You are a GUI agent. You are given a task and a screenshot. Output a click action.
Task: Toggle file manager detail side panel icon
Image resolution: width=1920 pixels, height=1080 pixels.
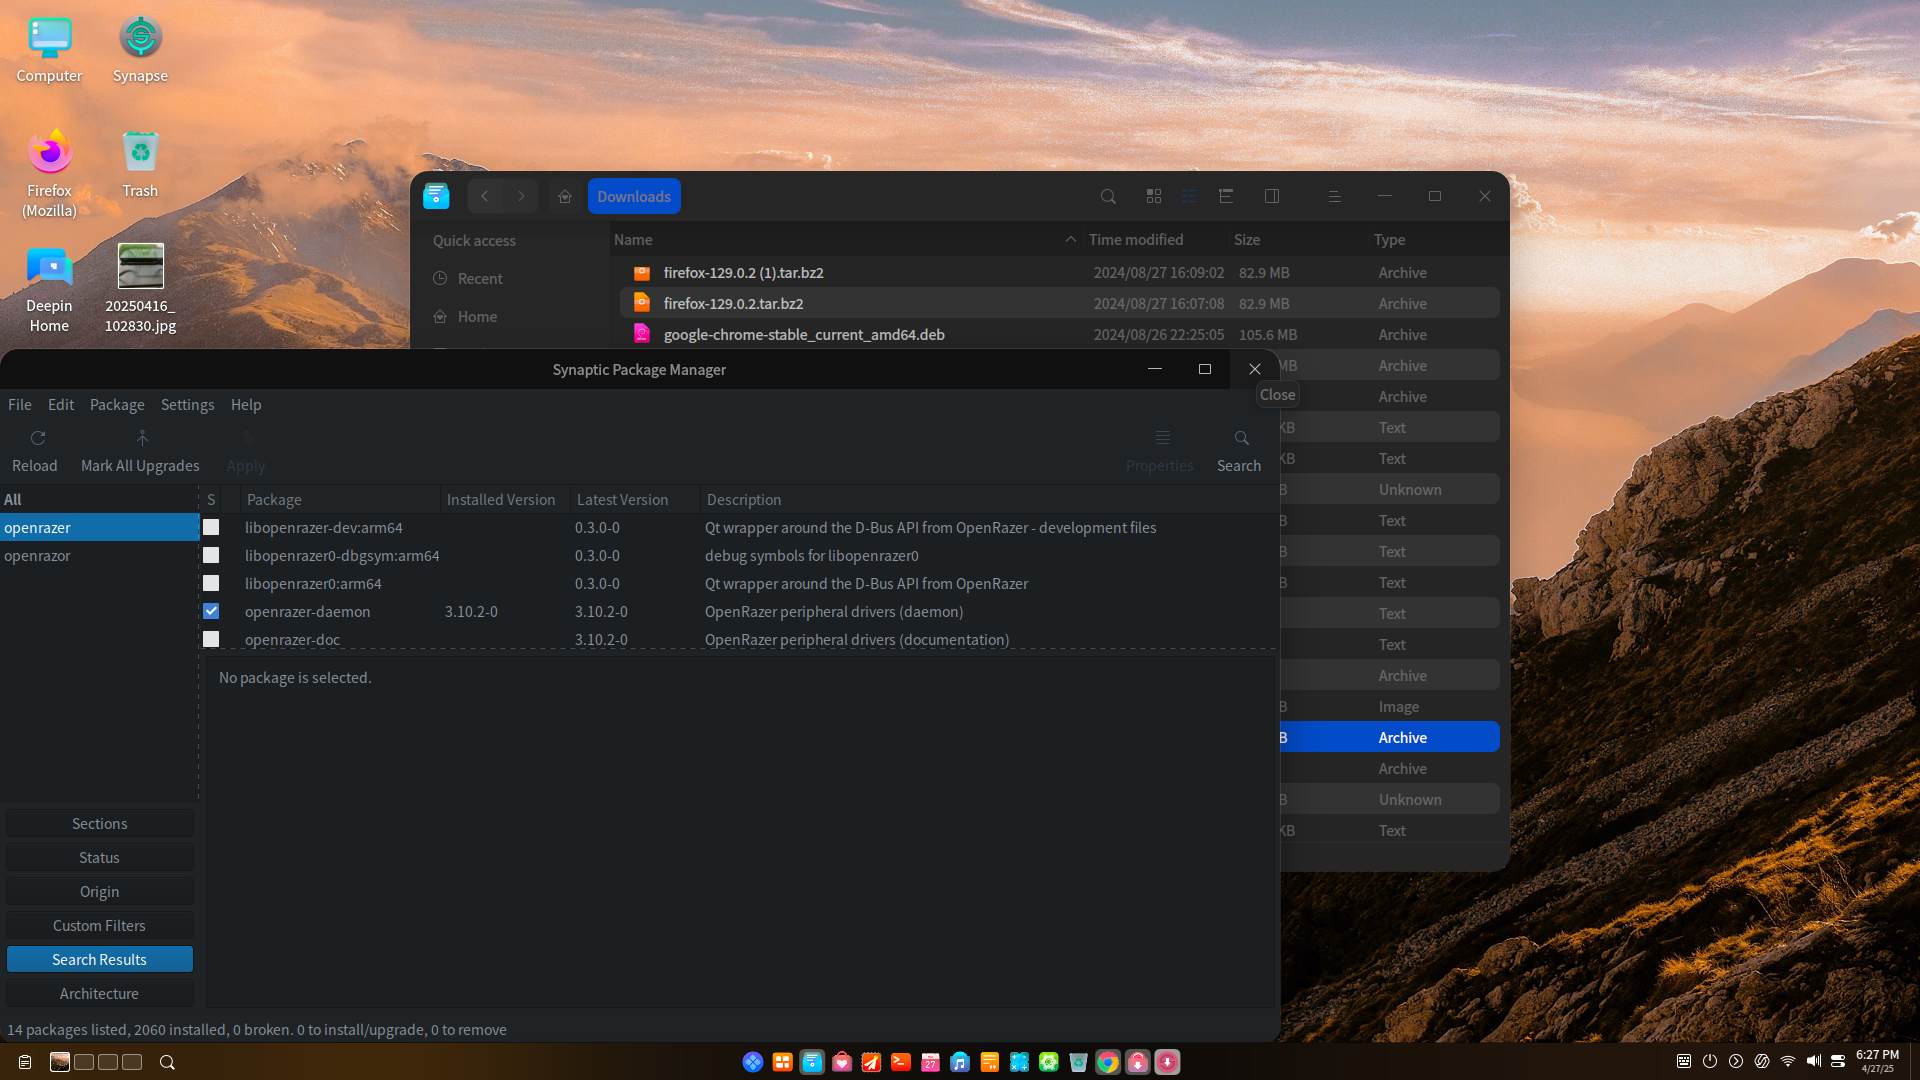1272,196
